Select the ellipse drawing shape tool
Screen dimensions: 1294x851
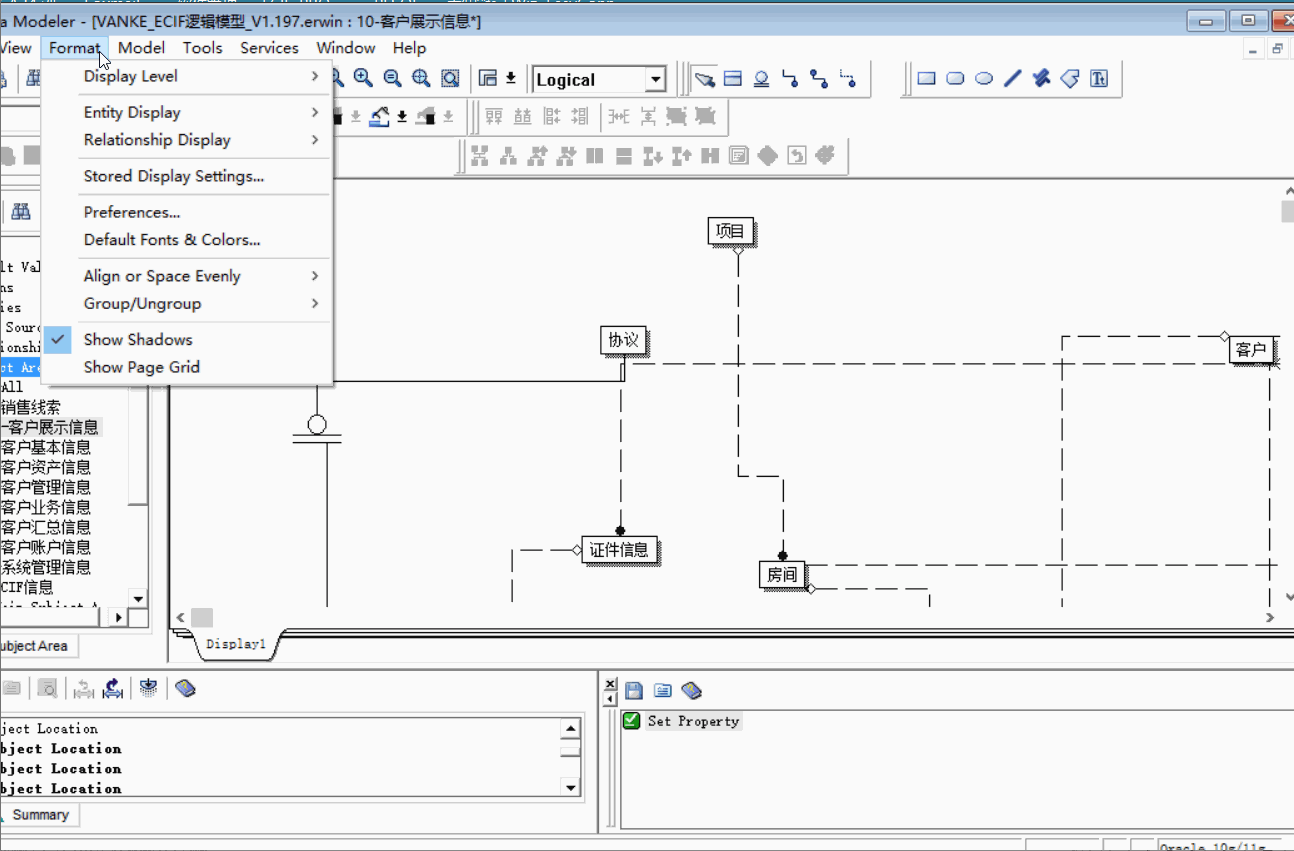pos(984,79)
